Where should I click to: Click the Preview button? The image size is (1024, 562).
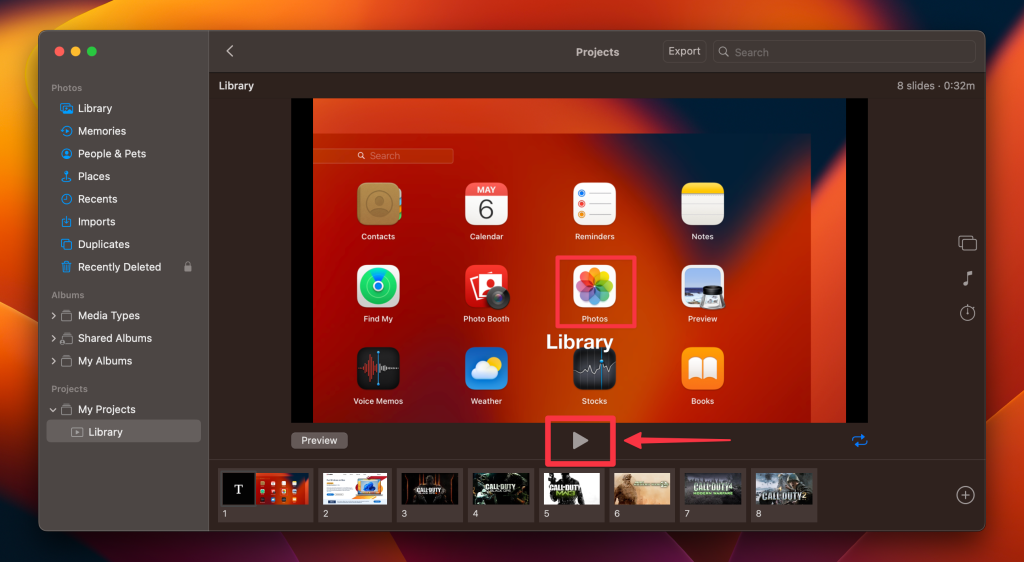coord(319,441)
